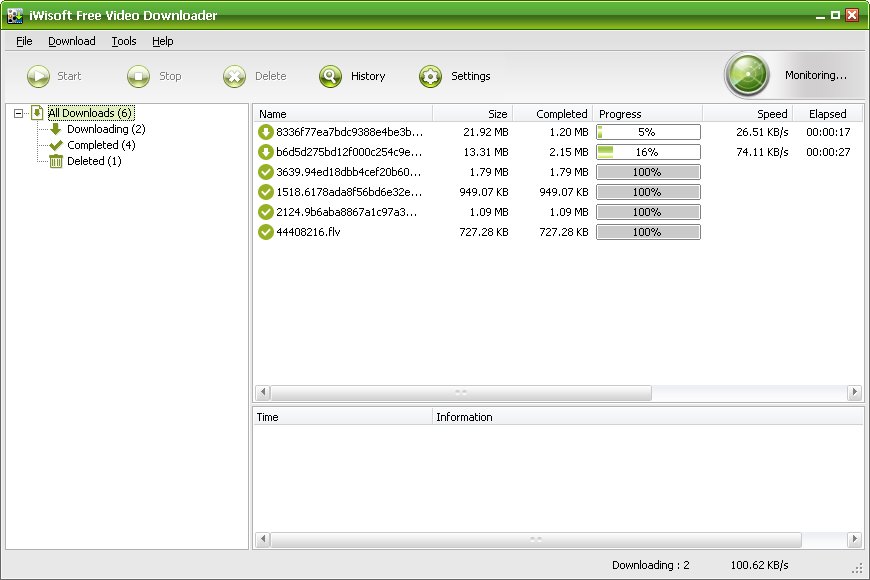Click status bar Downloading : 2 text
Screen dimensions: 870x580
[x=650, y=565]
